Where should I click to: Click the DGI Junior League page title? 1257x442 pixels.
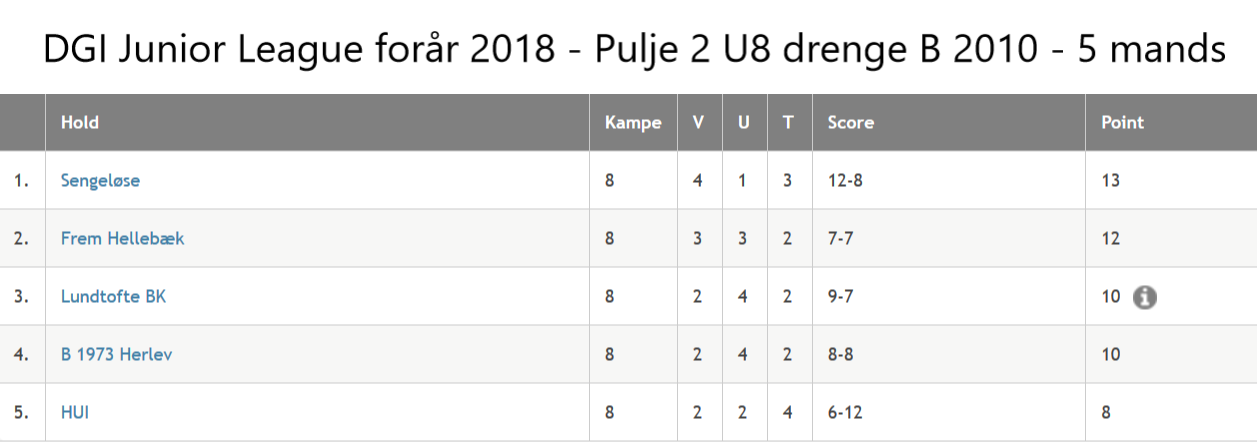(634, 48)
